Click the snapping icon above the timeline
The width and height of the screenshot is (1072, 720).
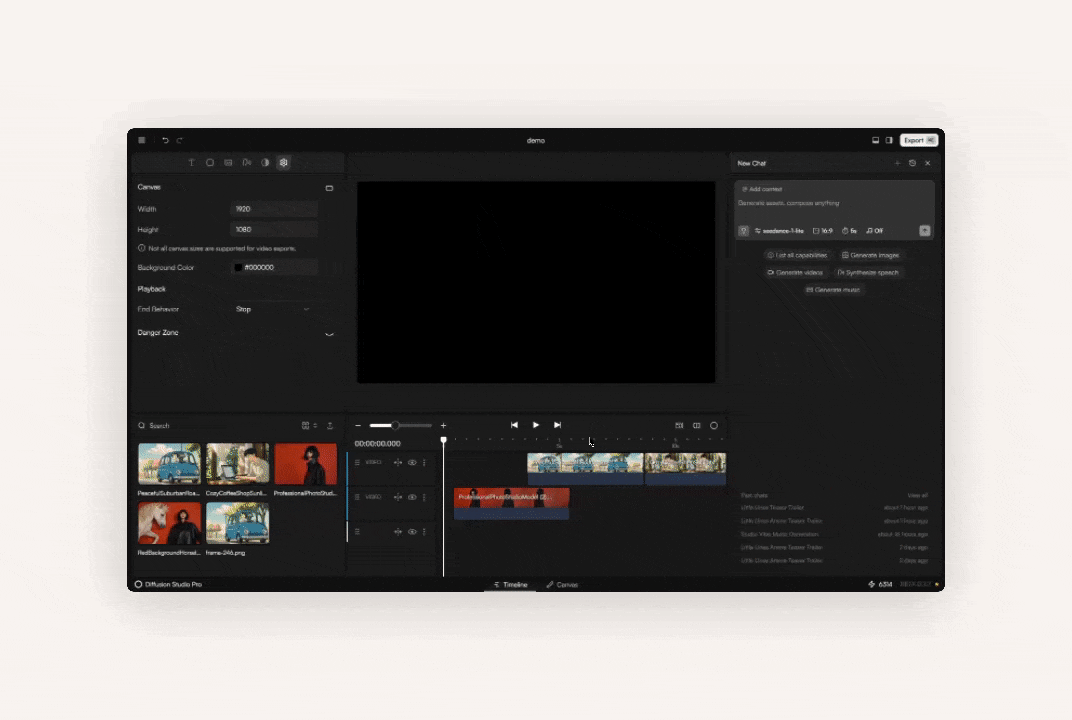679,425
